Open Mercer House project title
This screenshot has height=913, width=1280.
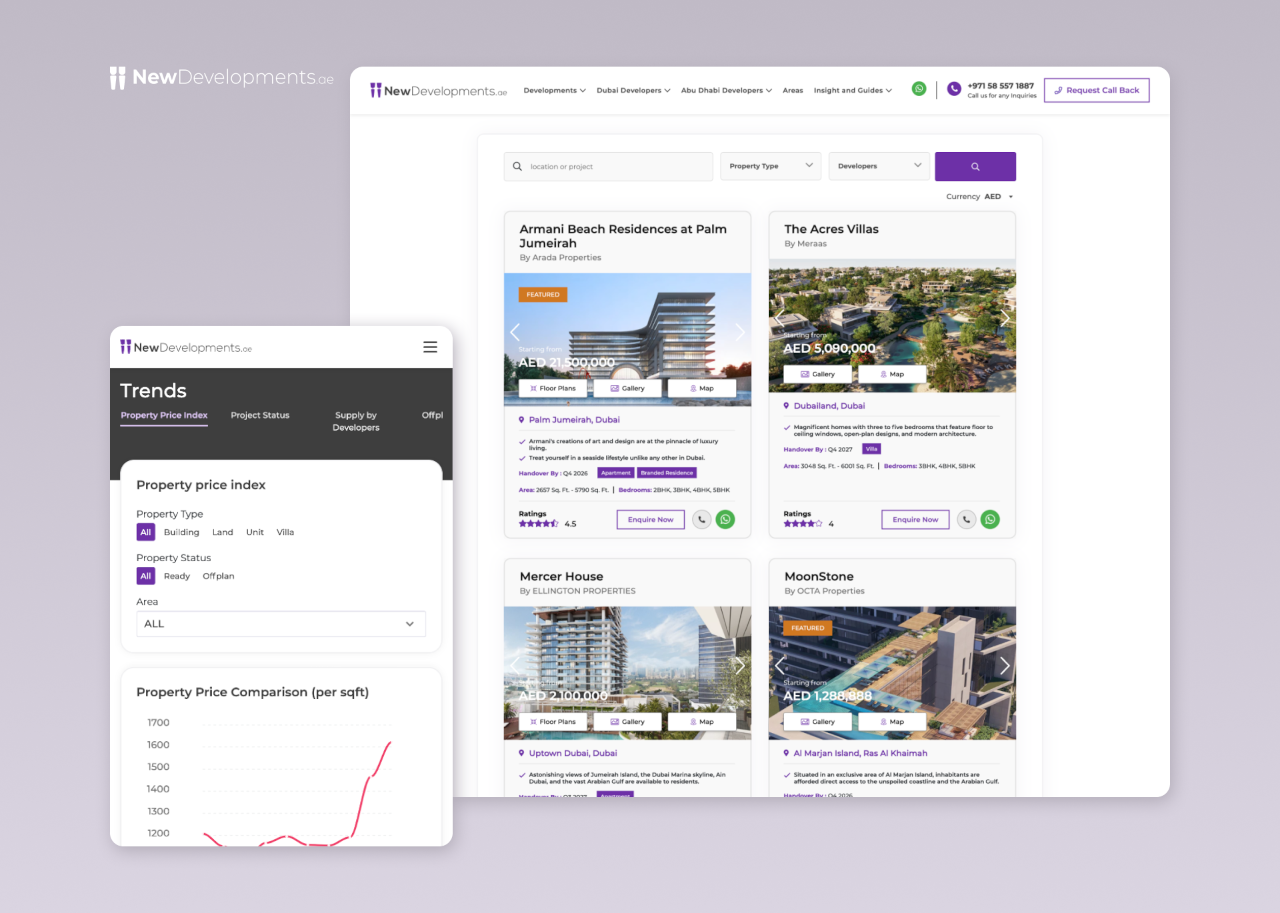pos(561,577)
